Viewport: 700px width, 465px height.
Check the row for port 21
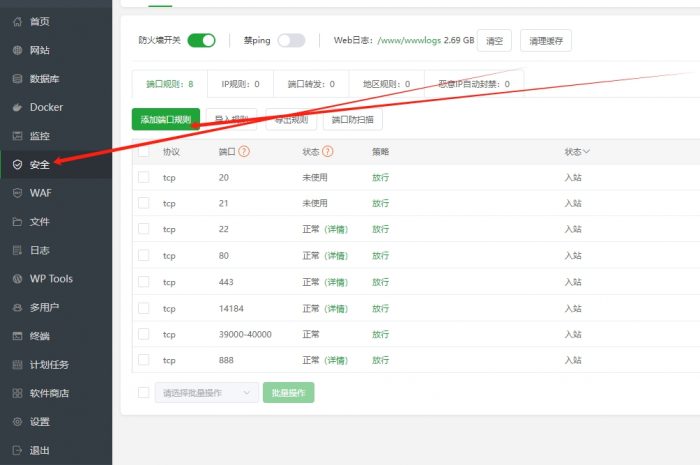click(144, 203)
